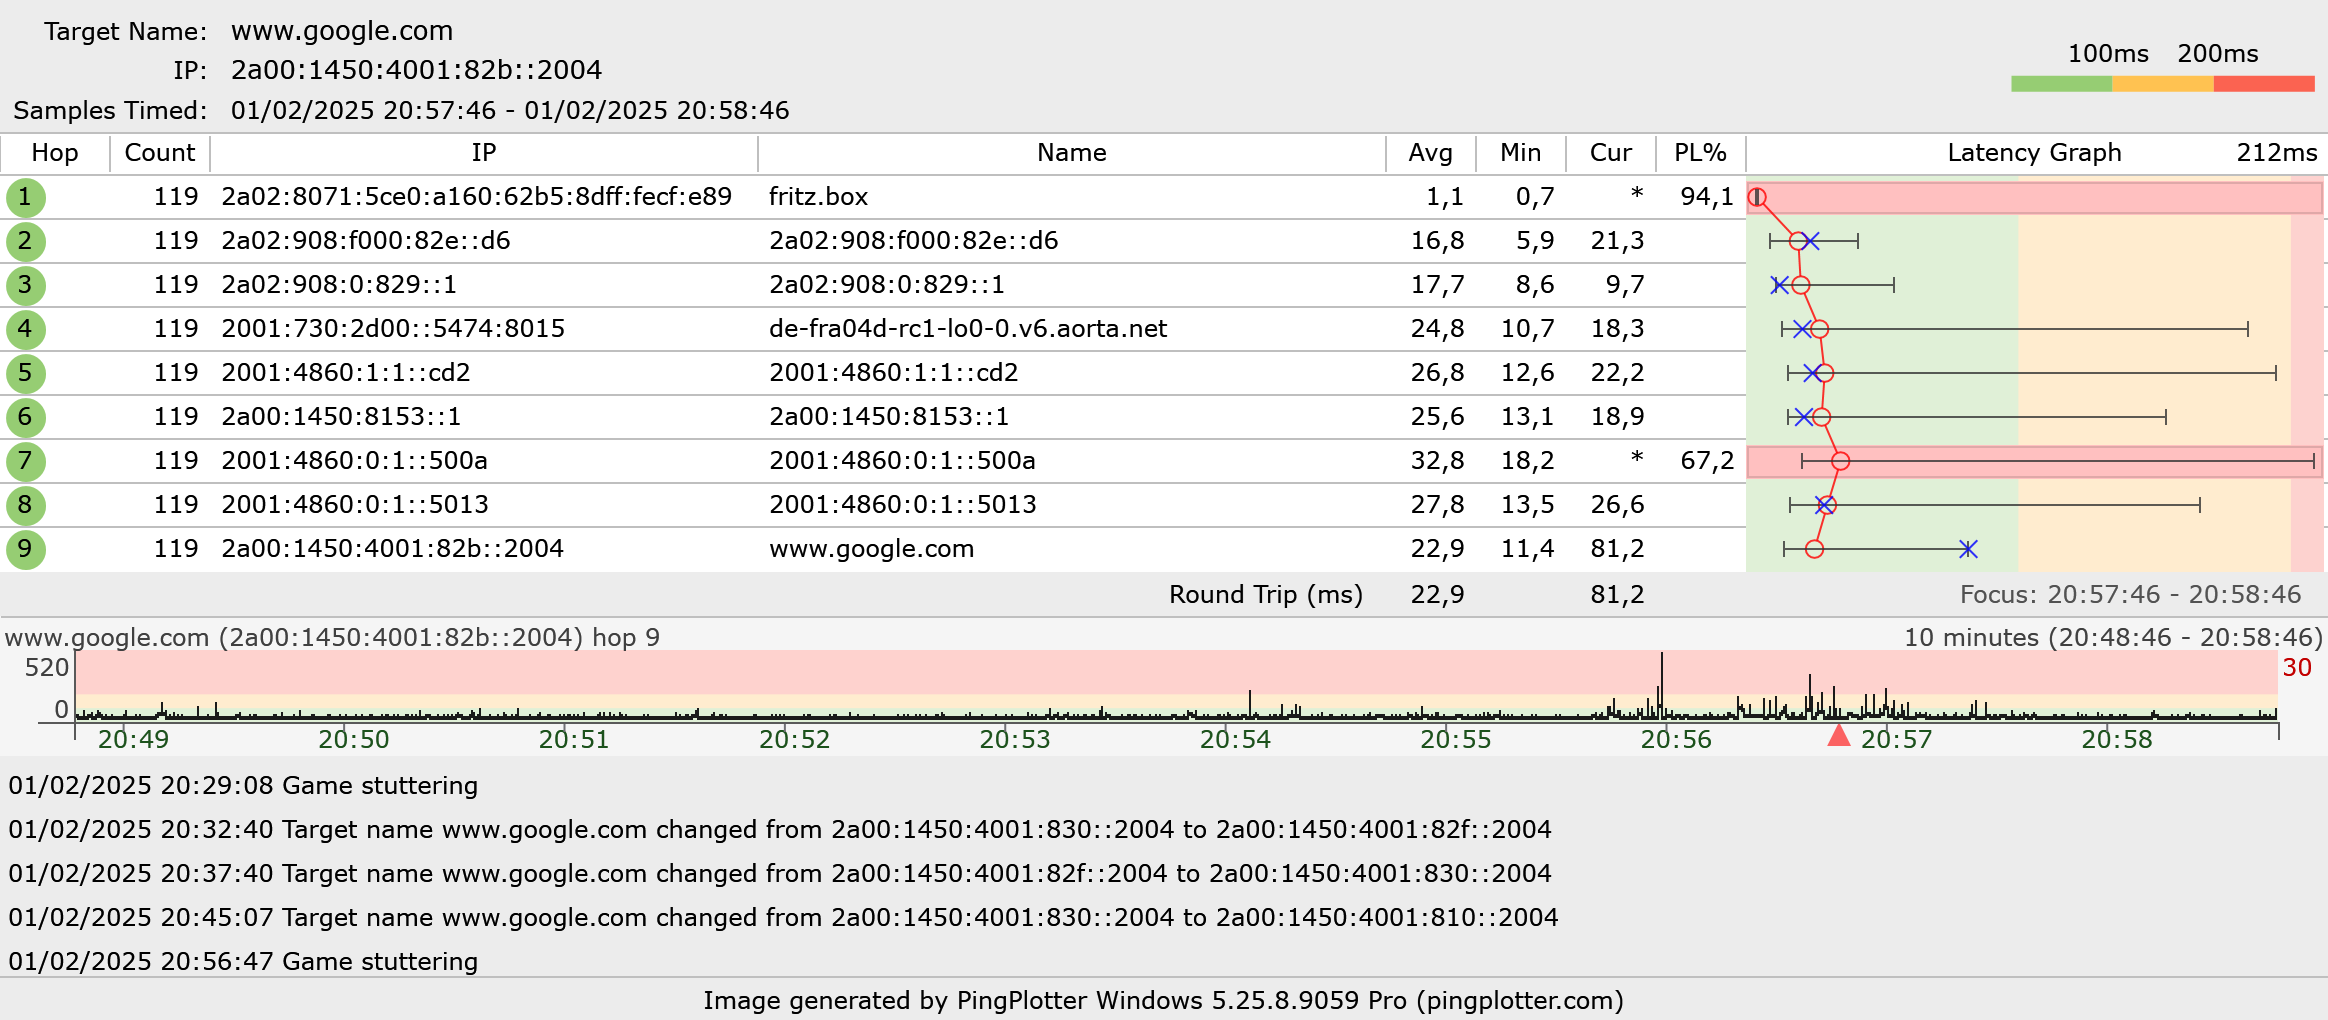Click the 20:49 timeline time label
This screenshot has width=2328, height=1020.
(133, 740)
